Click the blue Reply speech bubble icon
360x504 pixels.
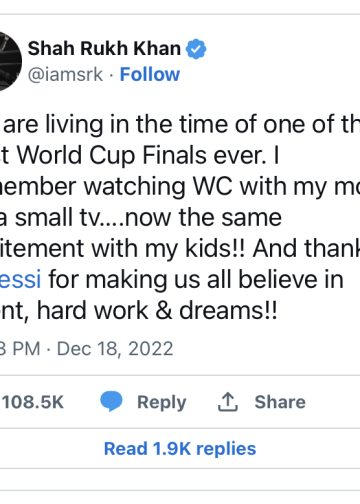111,402
